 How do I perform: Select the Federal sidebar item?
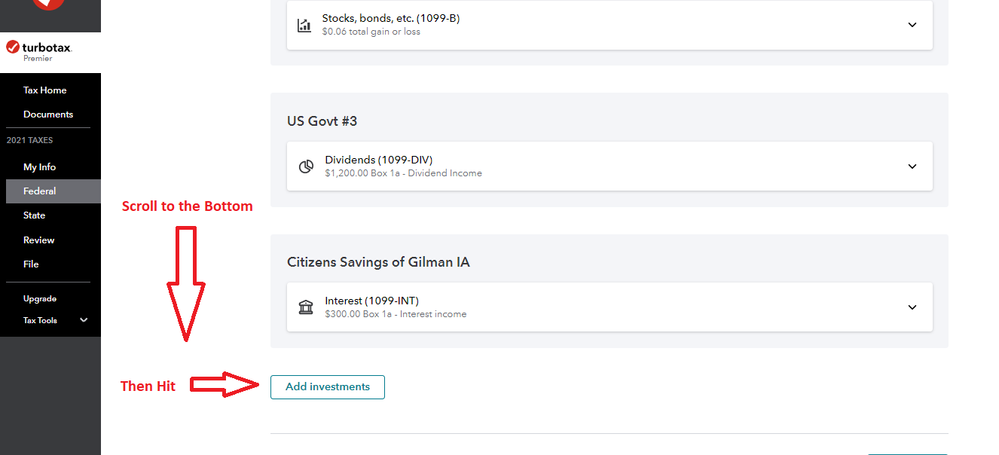(53, 191)
